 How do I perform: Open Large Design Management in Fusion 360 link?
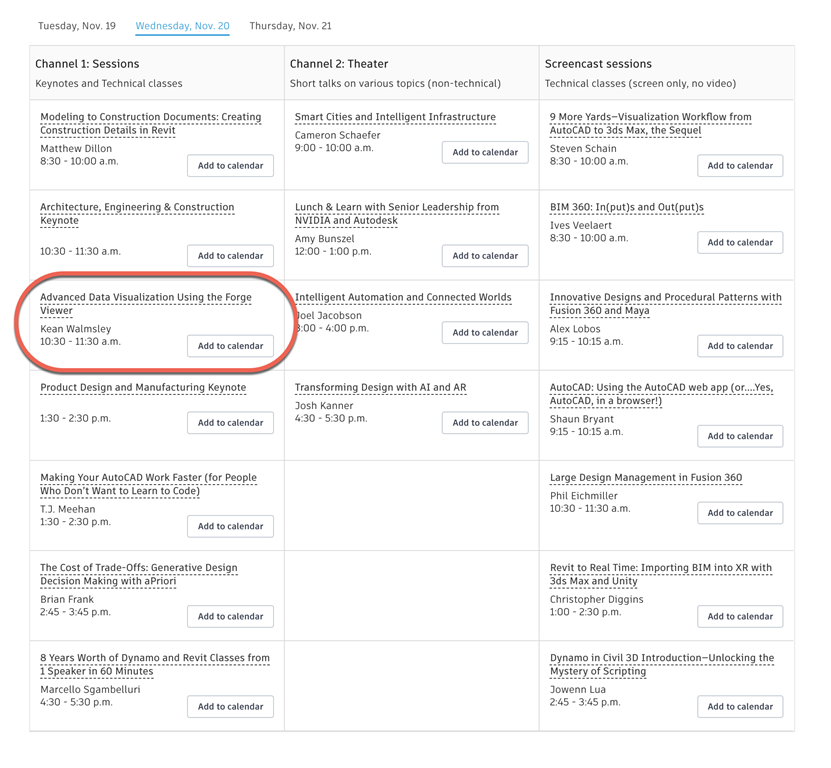[646, 478]
